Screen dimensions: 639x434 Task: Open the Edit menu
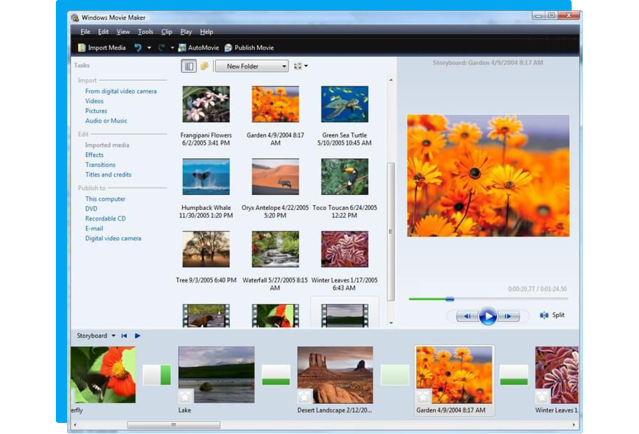103,31
